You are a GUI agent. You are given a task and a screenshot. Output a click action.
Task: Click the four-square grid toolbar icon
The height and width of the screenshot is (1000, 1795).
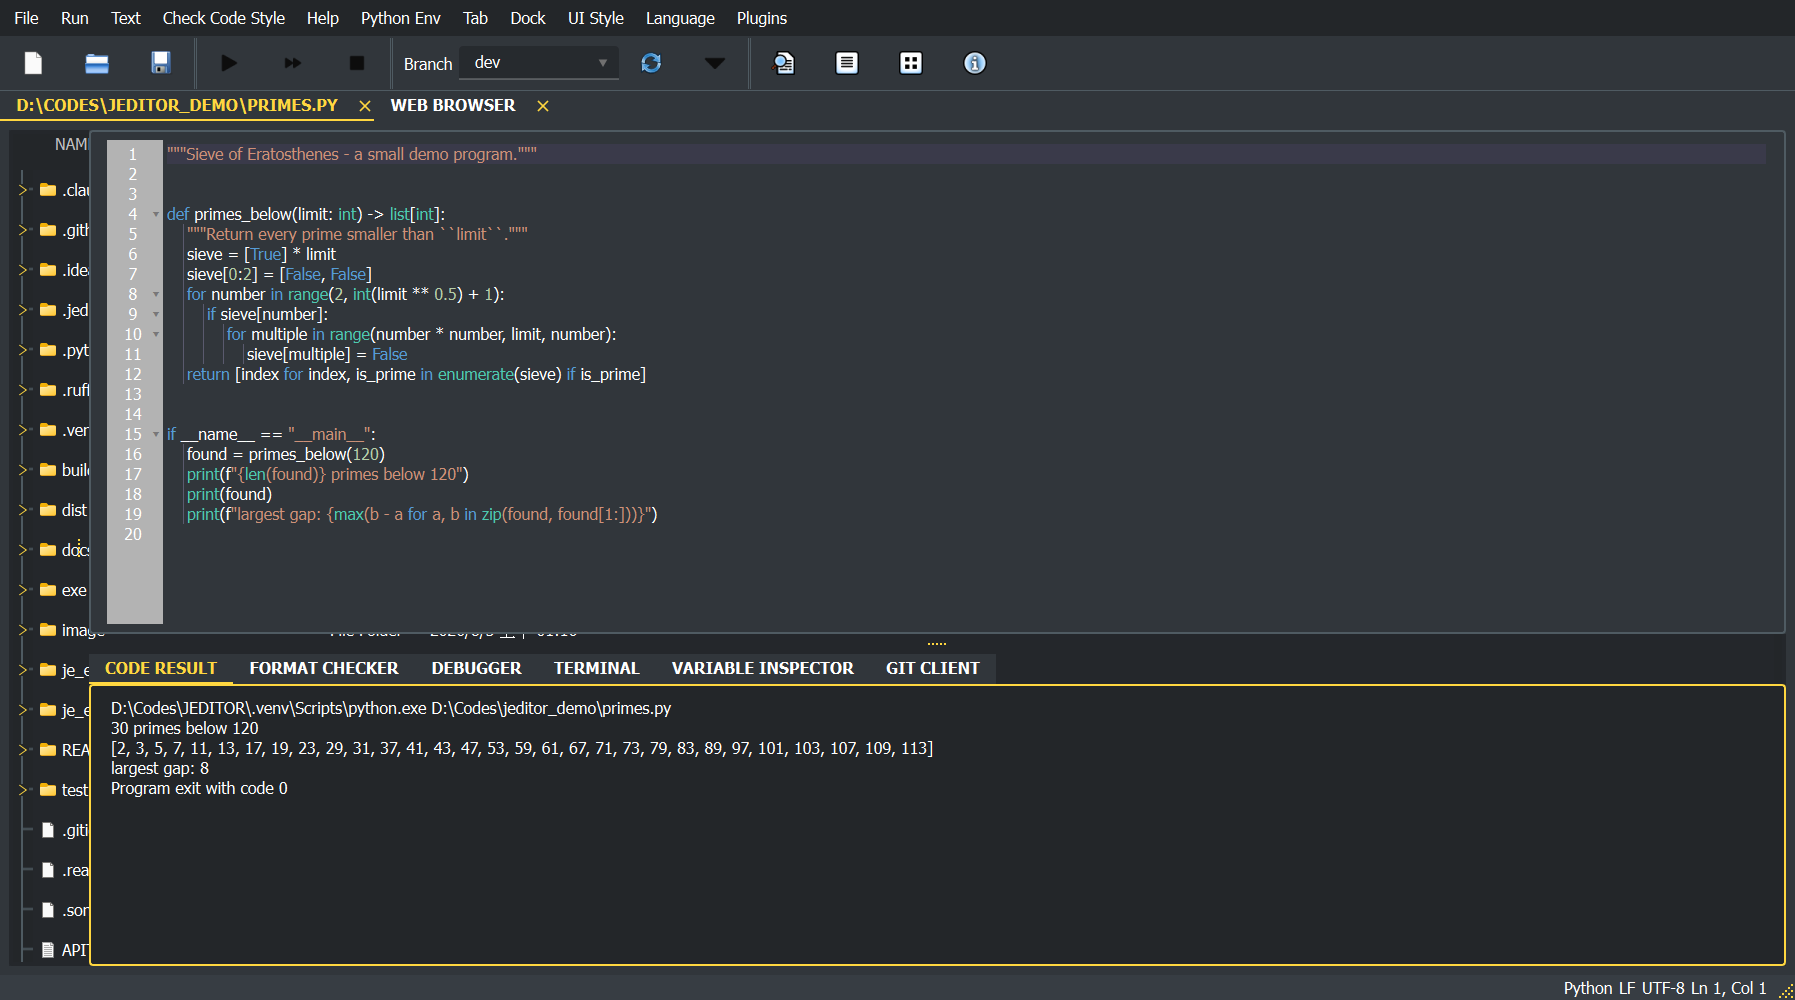911,63
